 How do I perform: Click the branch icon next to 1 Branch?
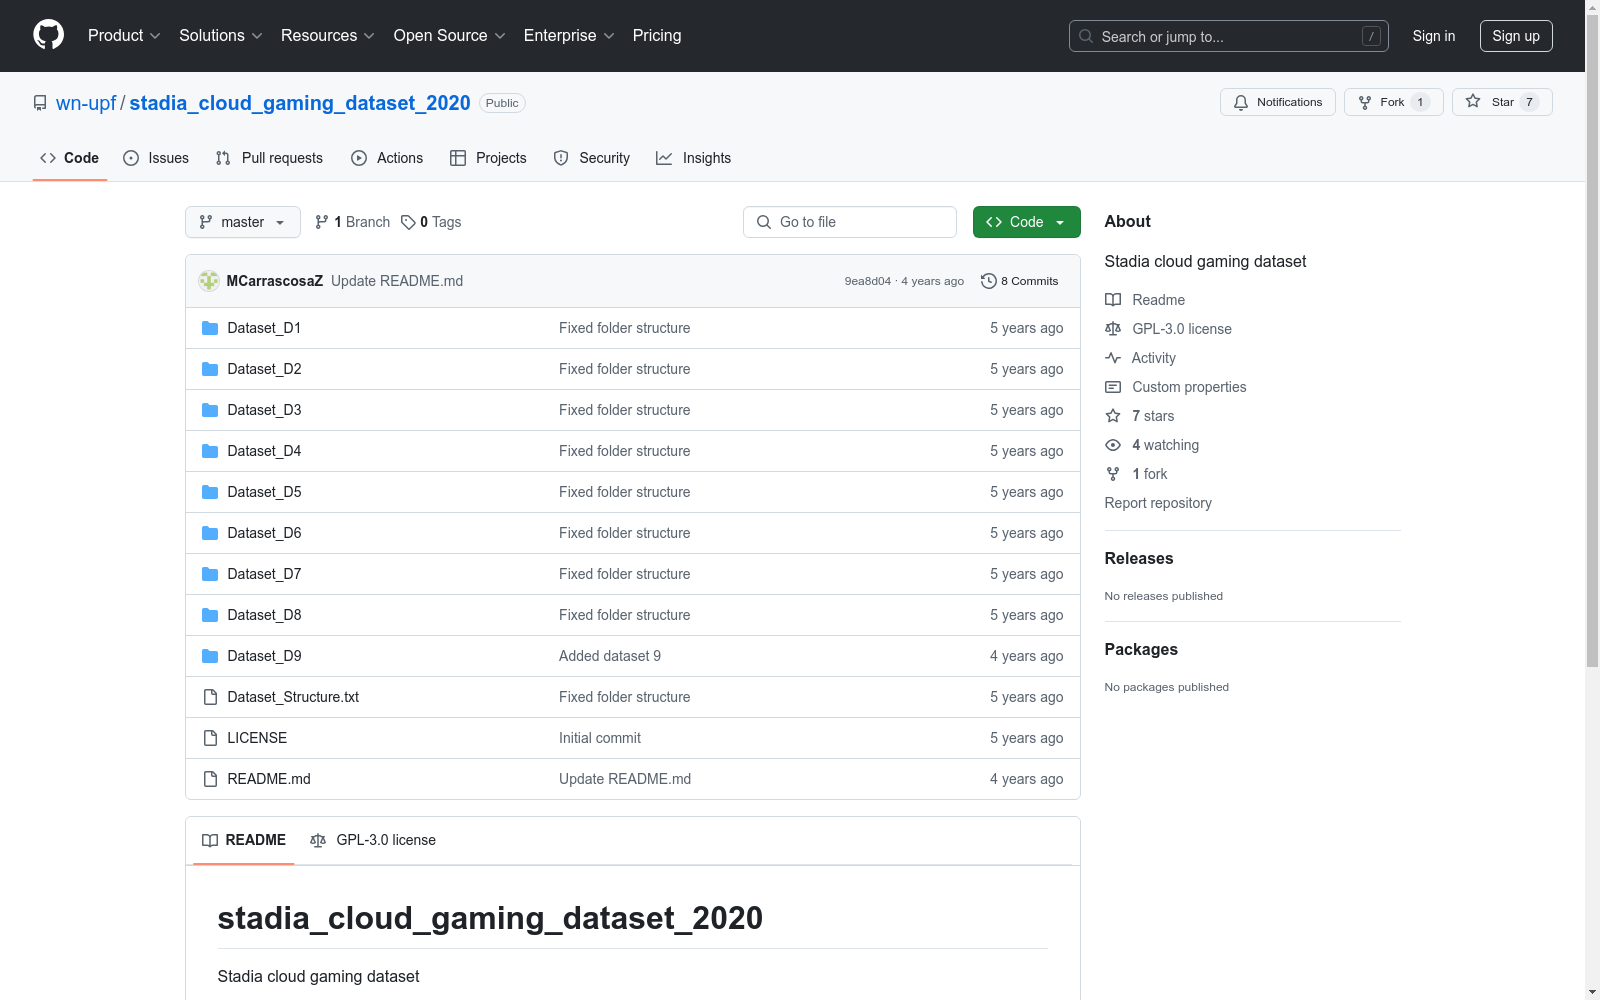322,222
